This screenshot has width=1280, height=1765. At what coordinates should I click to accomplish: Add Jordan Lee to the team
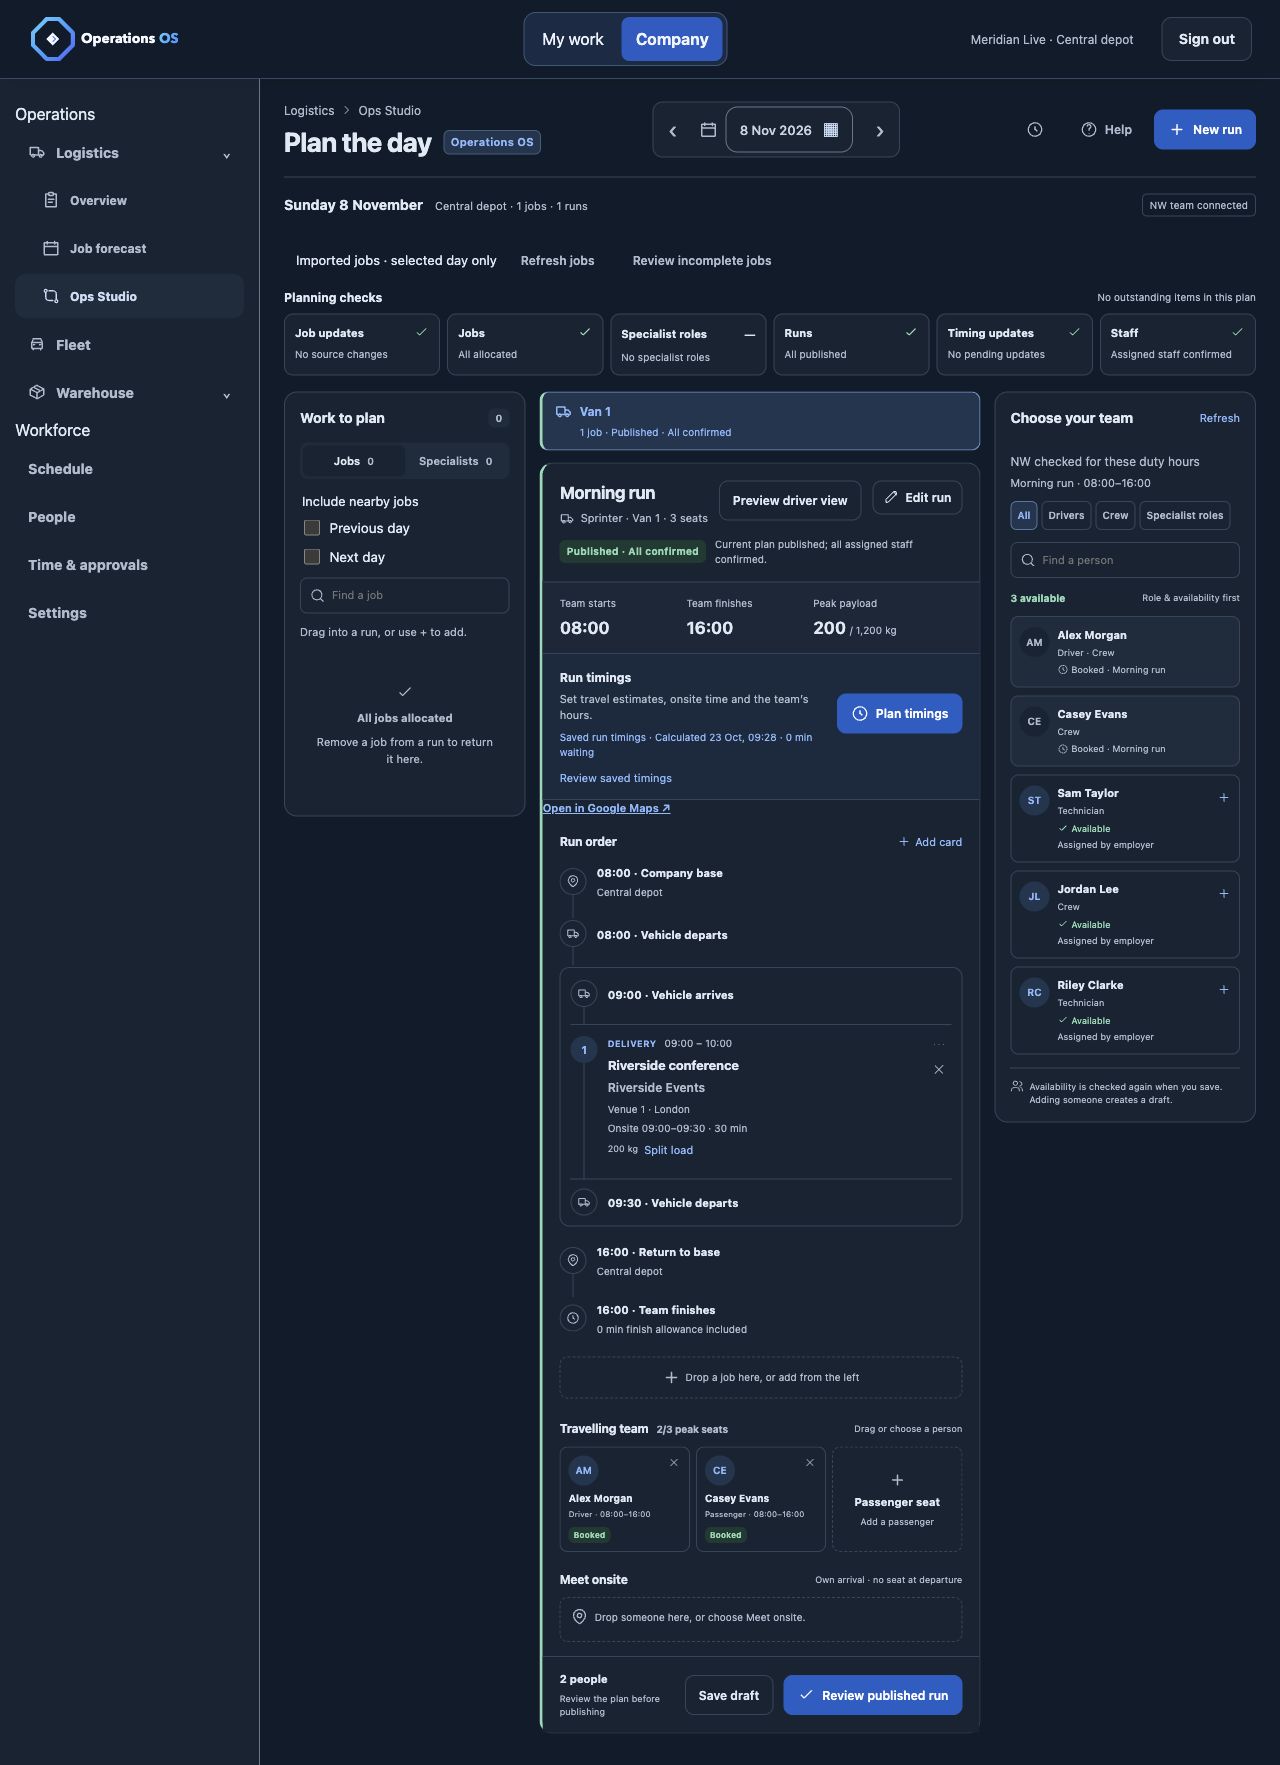pyautogui.click(x=1224, y=894)
